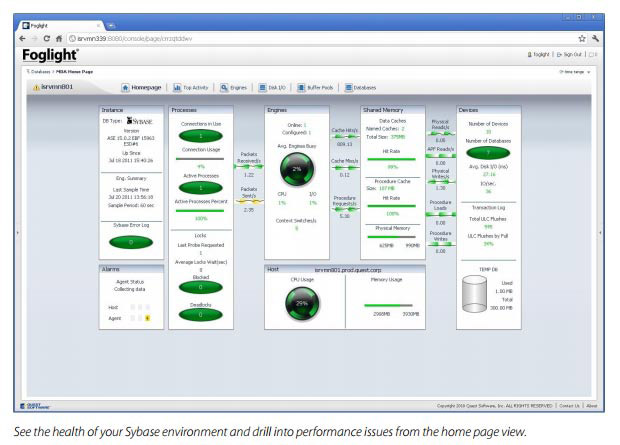
Task: Click the Packets Received/s flow
Action: 249,167
